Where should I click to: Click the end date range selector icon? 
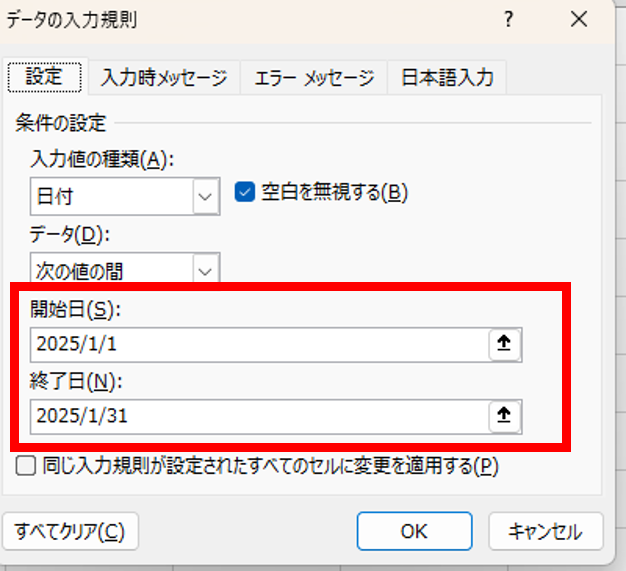click(x=505, y=415)
